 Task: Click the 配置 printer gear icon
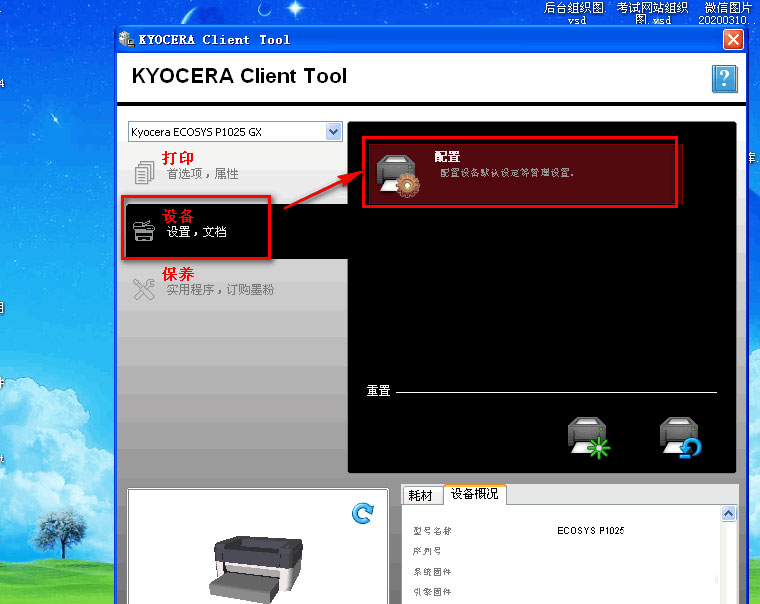pyautogui.click(x=398, y=175)
